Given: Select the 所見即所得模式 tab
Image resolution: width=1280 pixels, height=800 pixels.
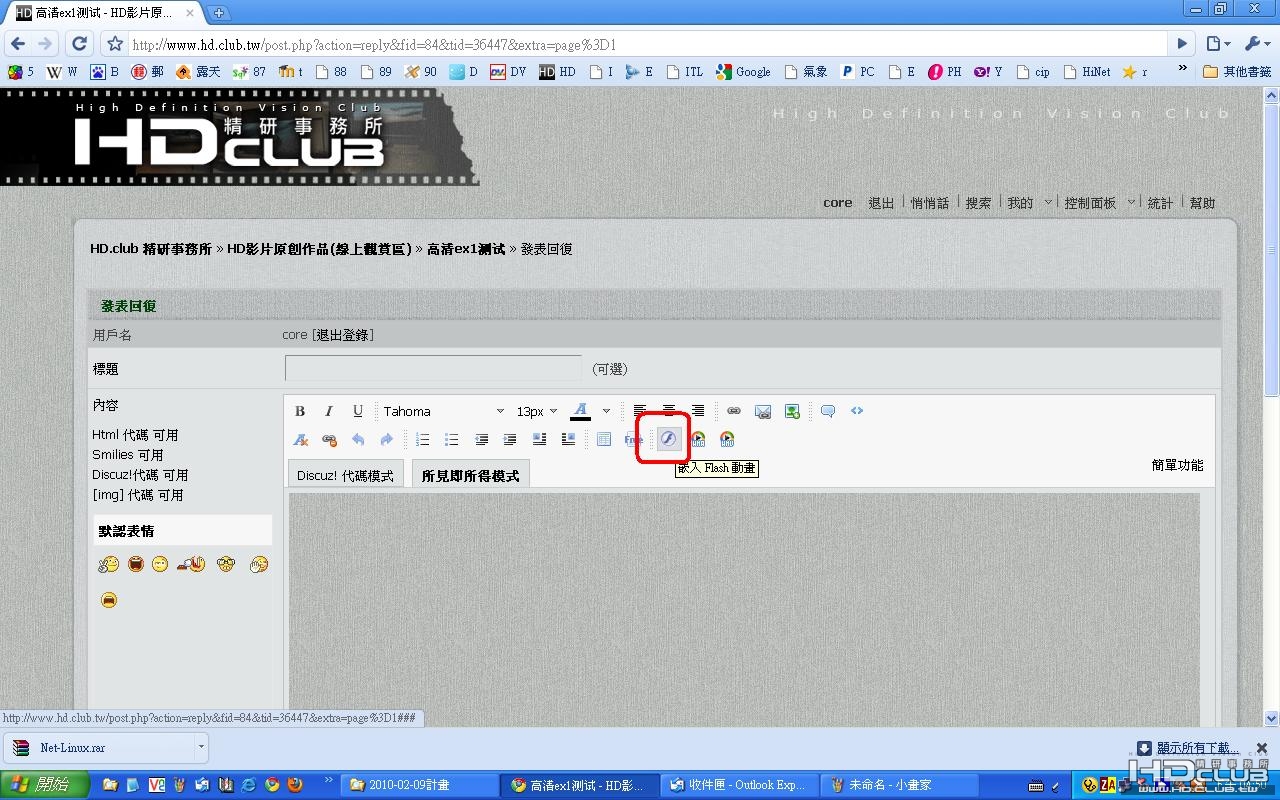Looking at the screenshot, I should pyautogui.click(x=470, y=476).
